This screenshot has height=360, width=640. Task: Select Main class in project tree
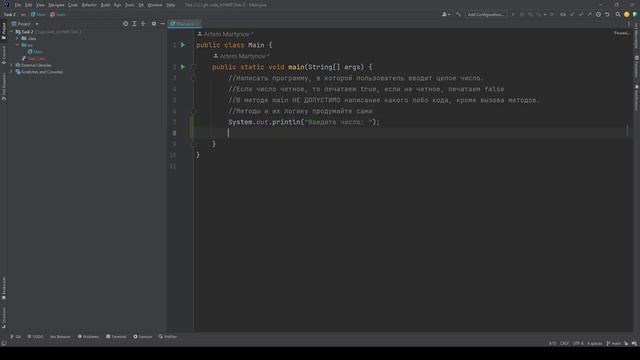click(35, 52)
